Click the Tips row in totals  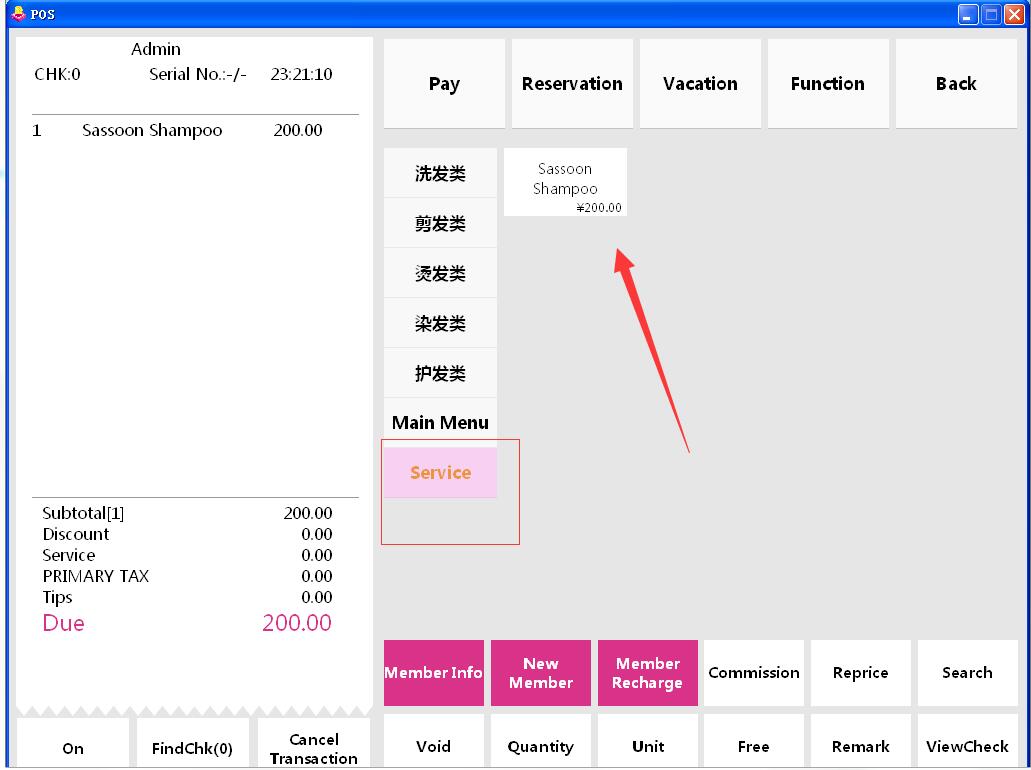pos(187,597)
